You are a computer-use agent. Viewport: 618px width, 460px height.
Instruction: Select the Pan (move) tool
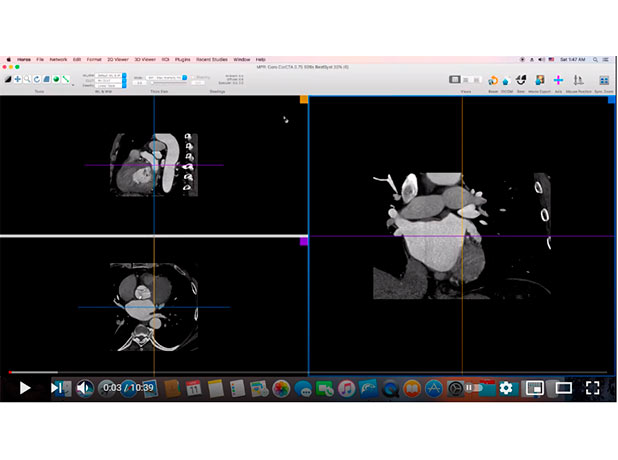pyautogui.click(x=17, y=79)
